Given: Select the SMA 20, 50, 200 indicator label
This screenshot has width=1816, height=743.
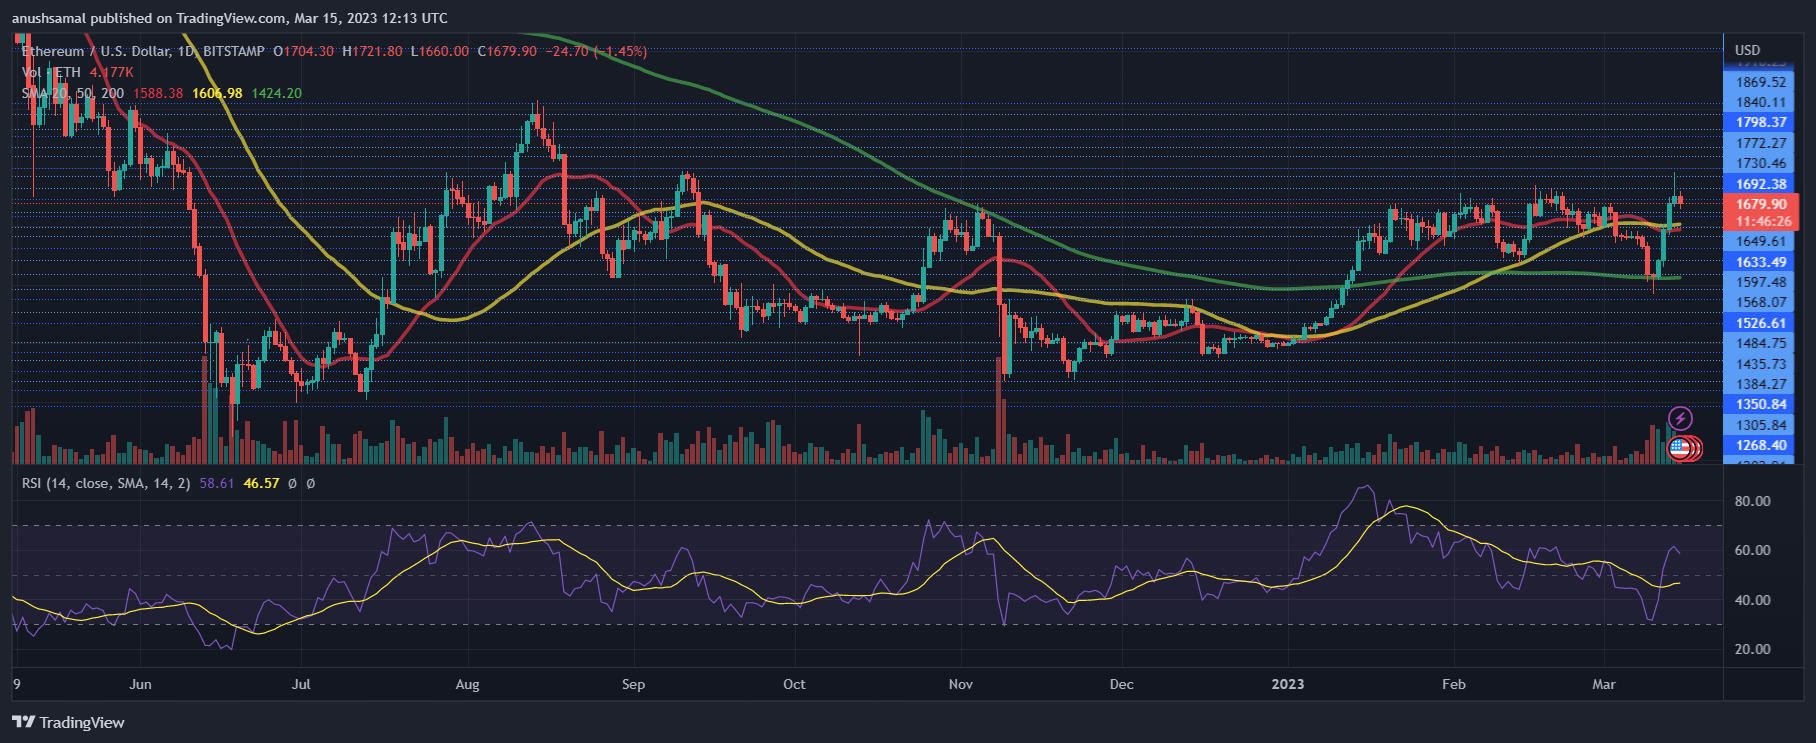Looking at the screenshot, I should tap(73, 93).
